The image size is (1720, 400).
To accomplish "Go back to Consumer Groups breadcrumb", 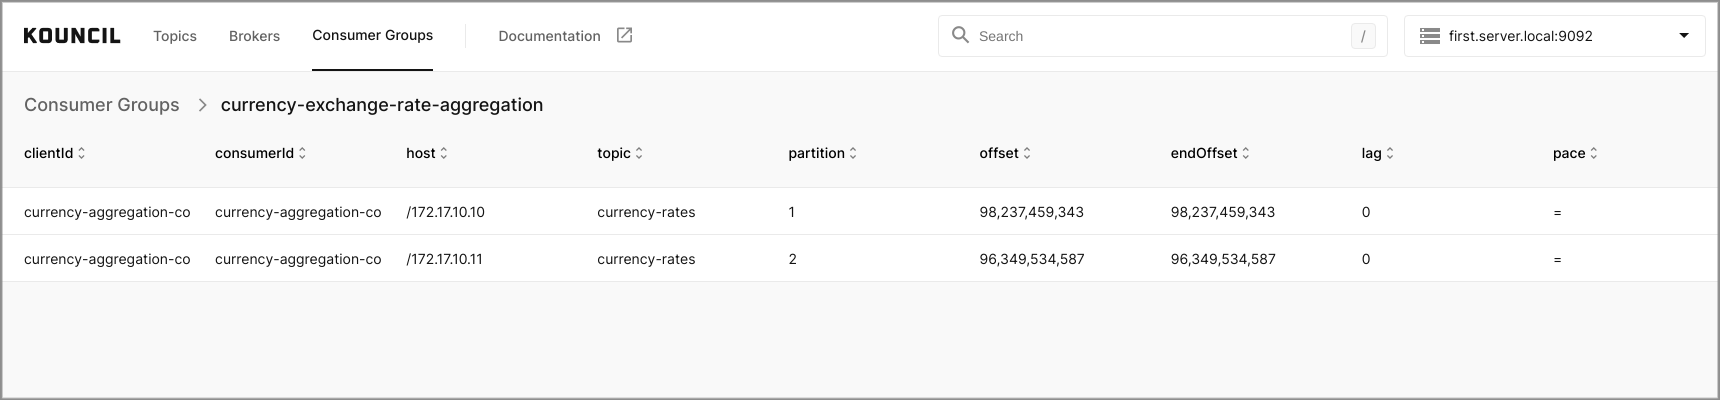I will 102,105.
